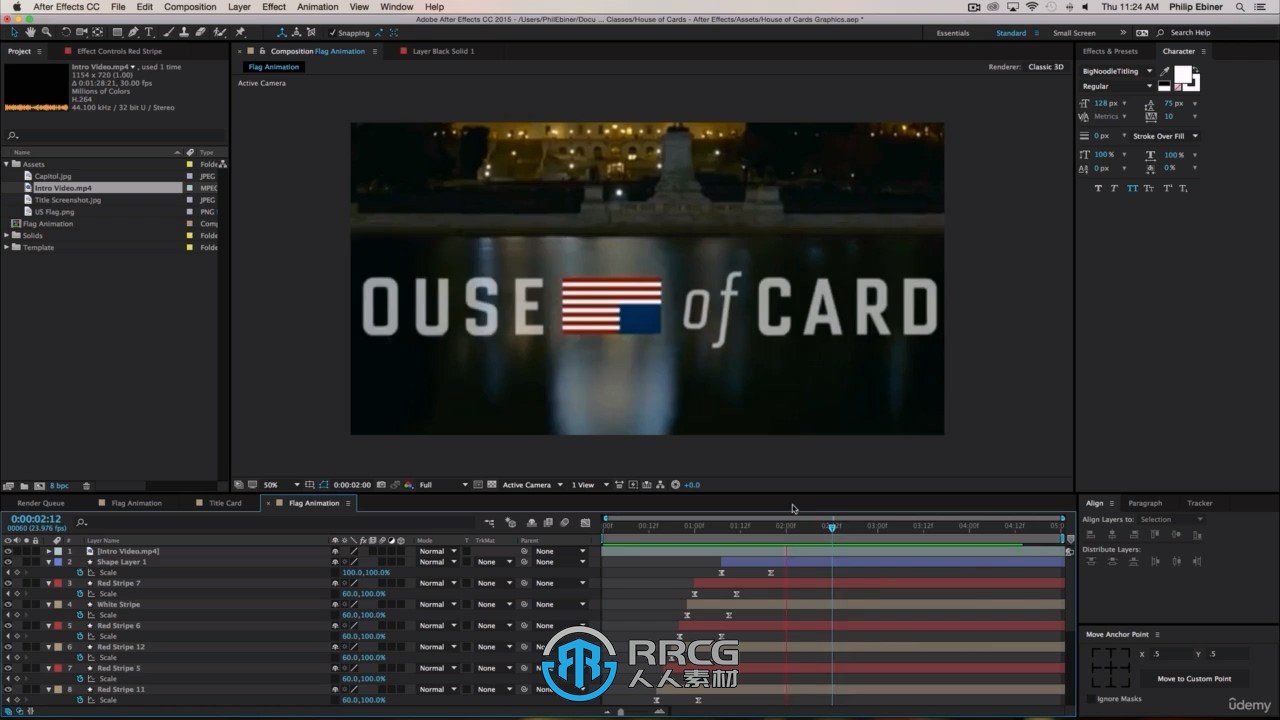Switch to the Paragraph panel tab
Viewport: 1280px width, 720px height.
pos(1145,503)
